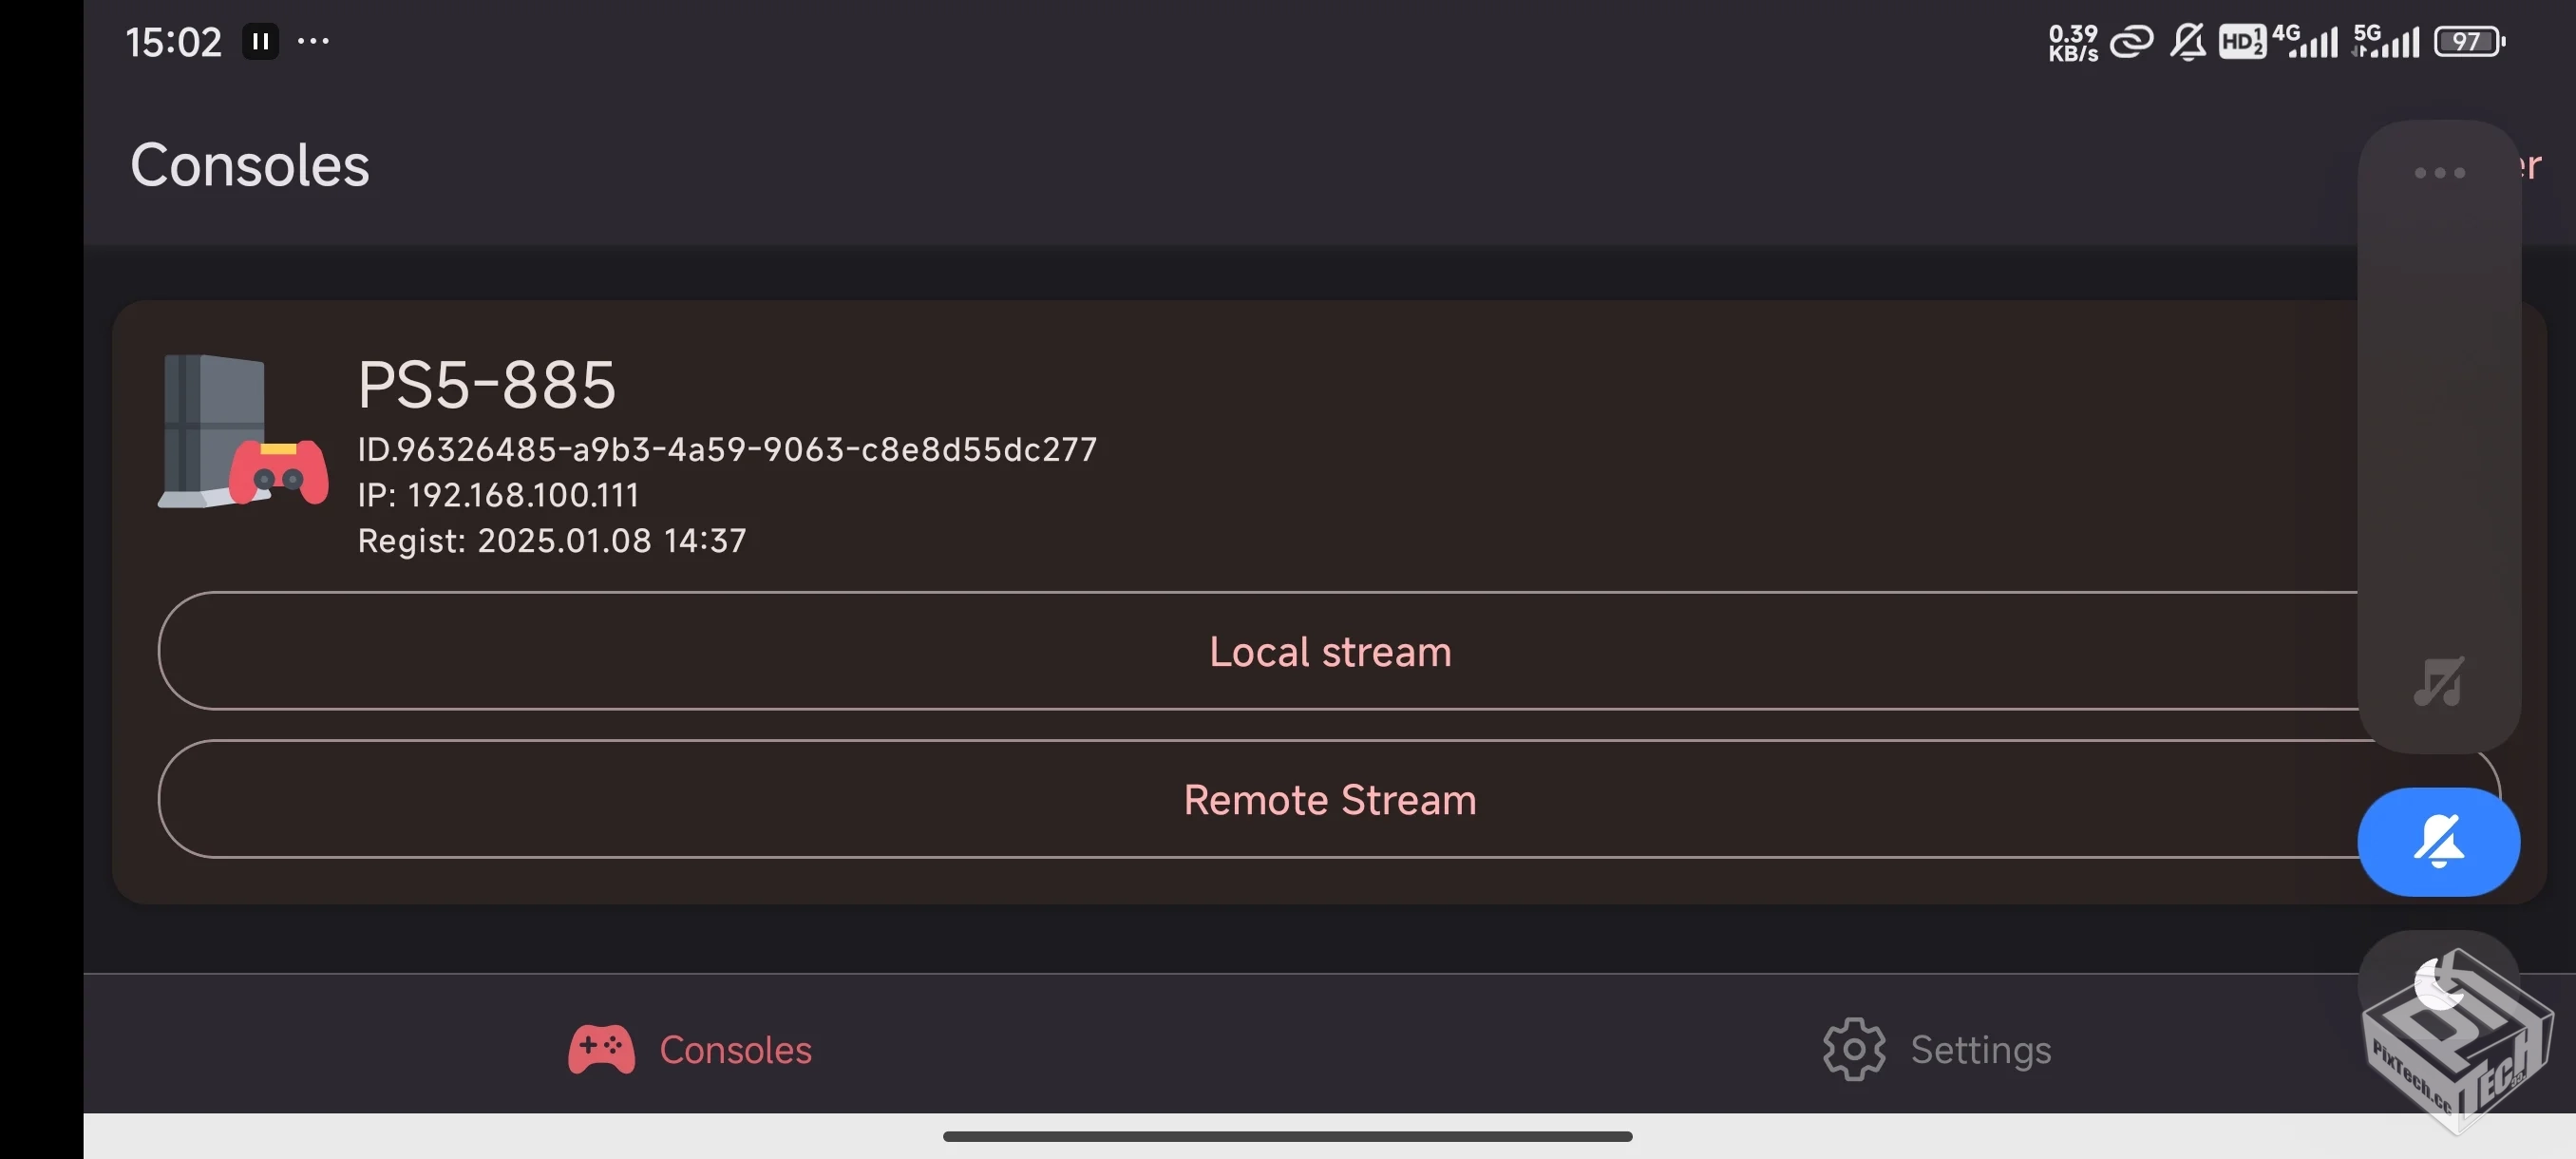Tap the 5G signal strength icon
This screenshot has height=1159, width=2576.
(2385, 42)
